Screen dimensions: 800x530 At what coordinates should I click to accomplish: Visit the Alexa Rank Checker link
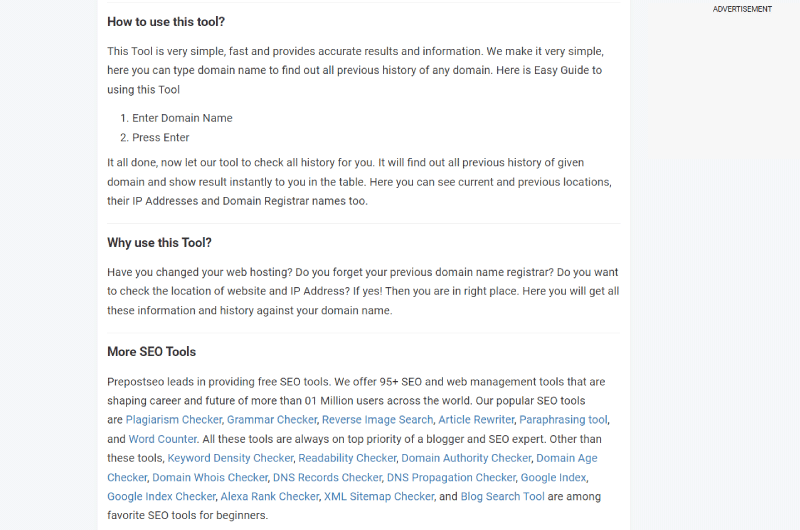[x=269, y=496]
